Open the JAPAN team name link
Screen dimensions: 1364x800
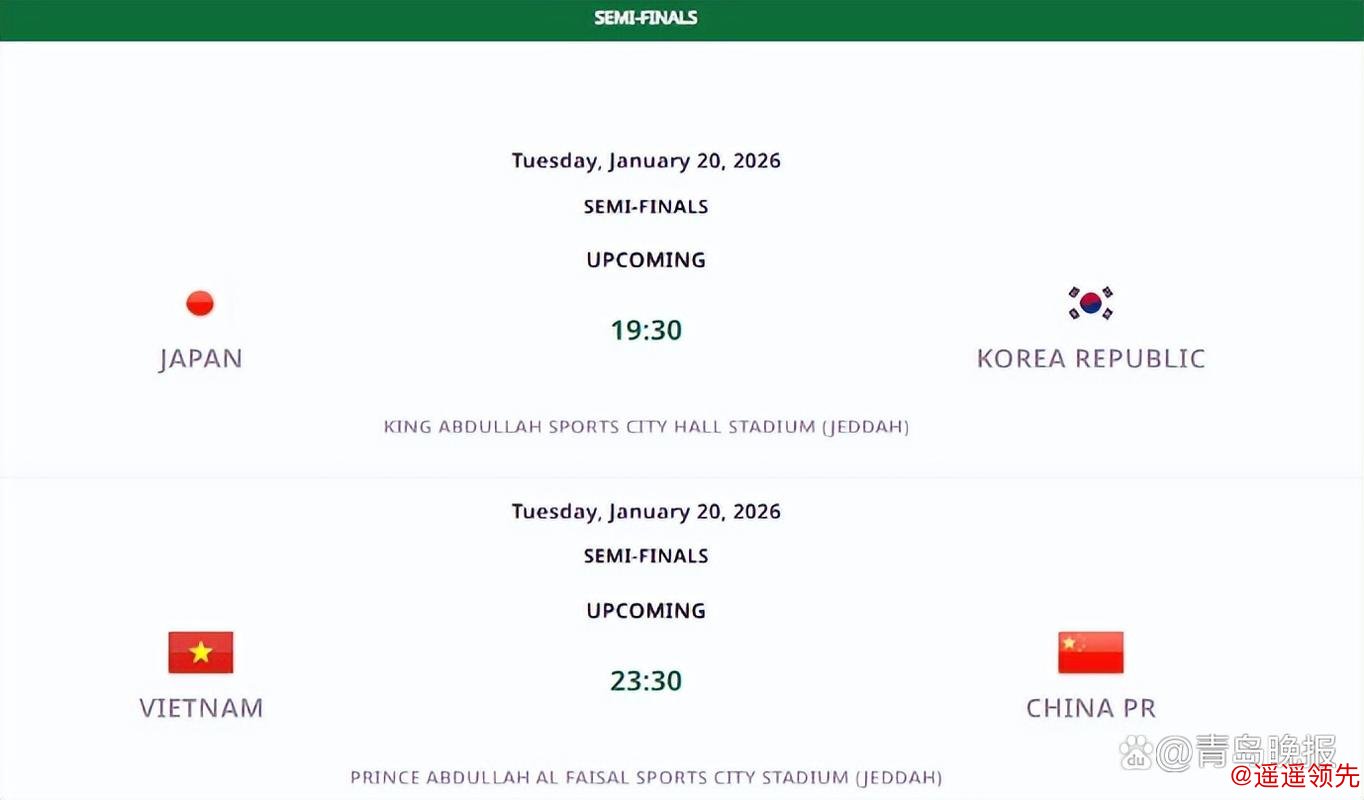pos(200,358)
